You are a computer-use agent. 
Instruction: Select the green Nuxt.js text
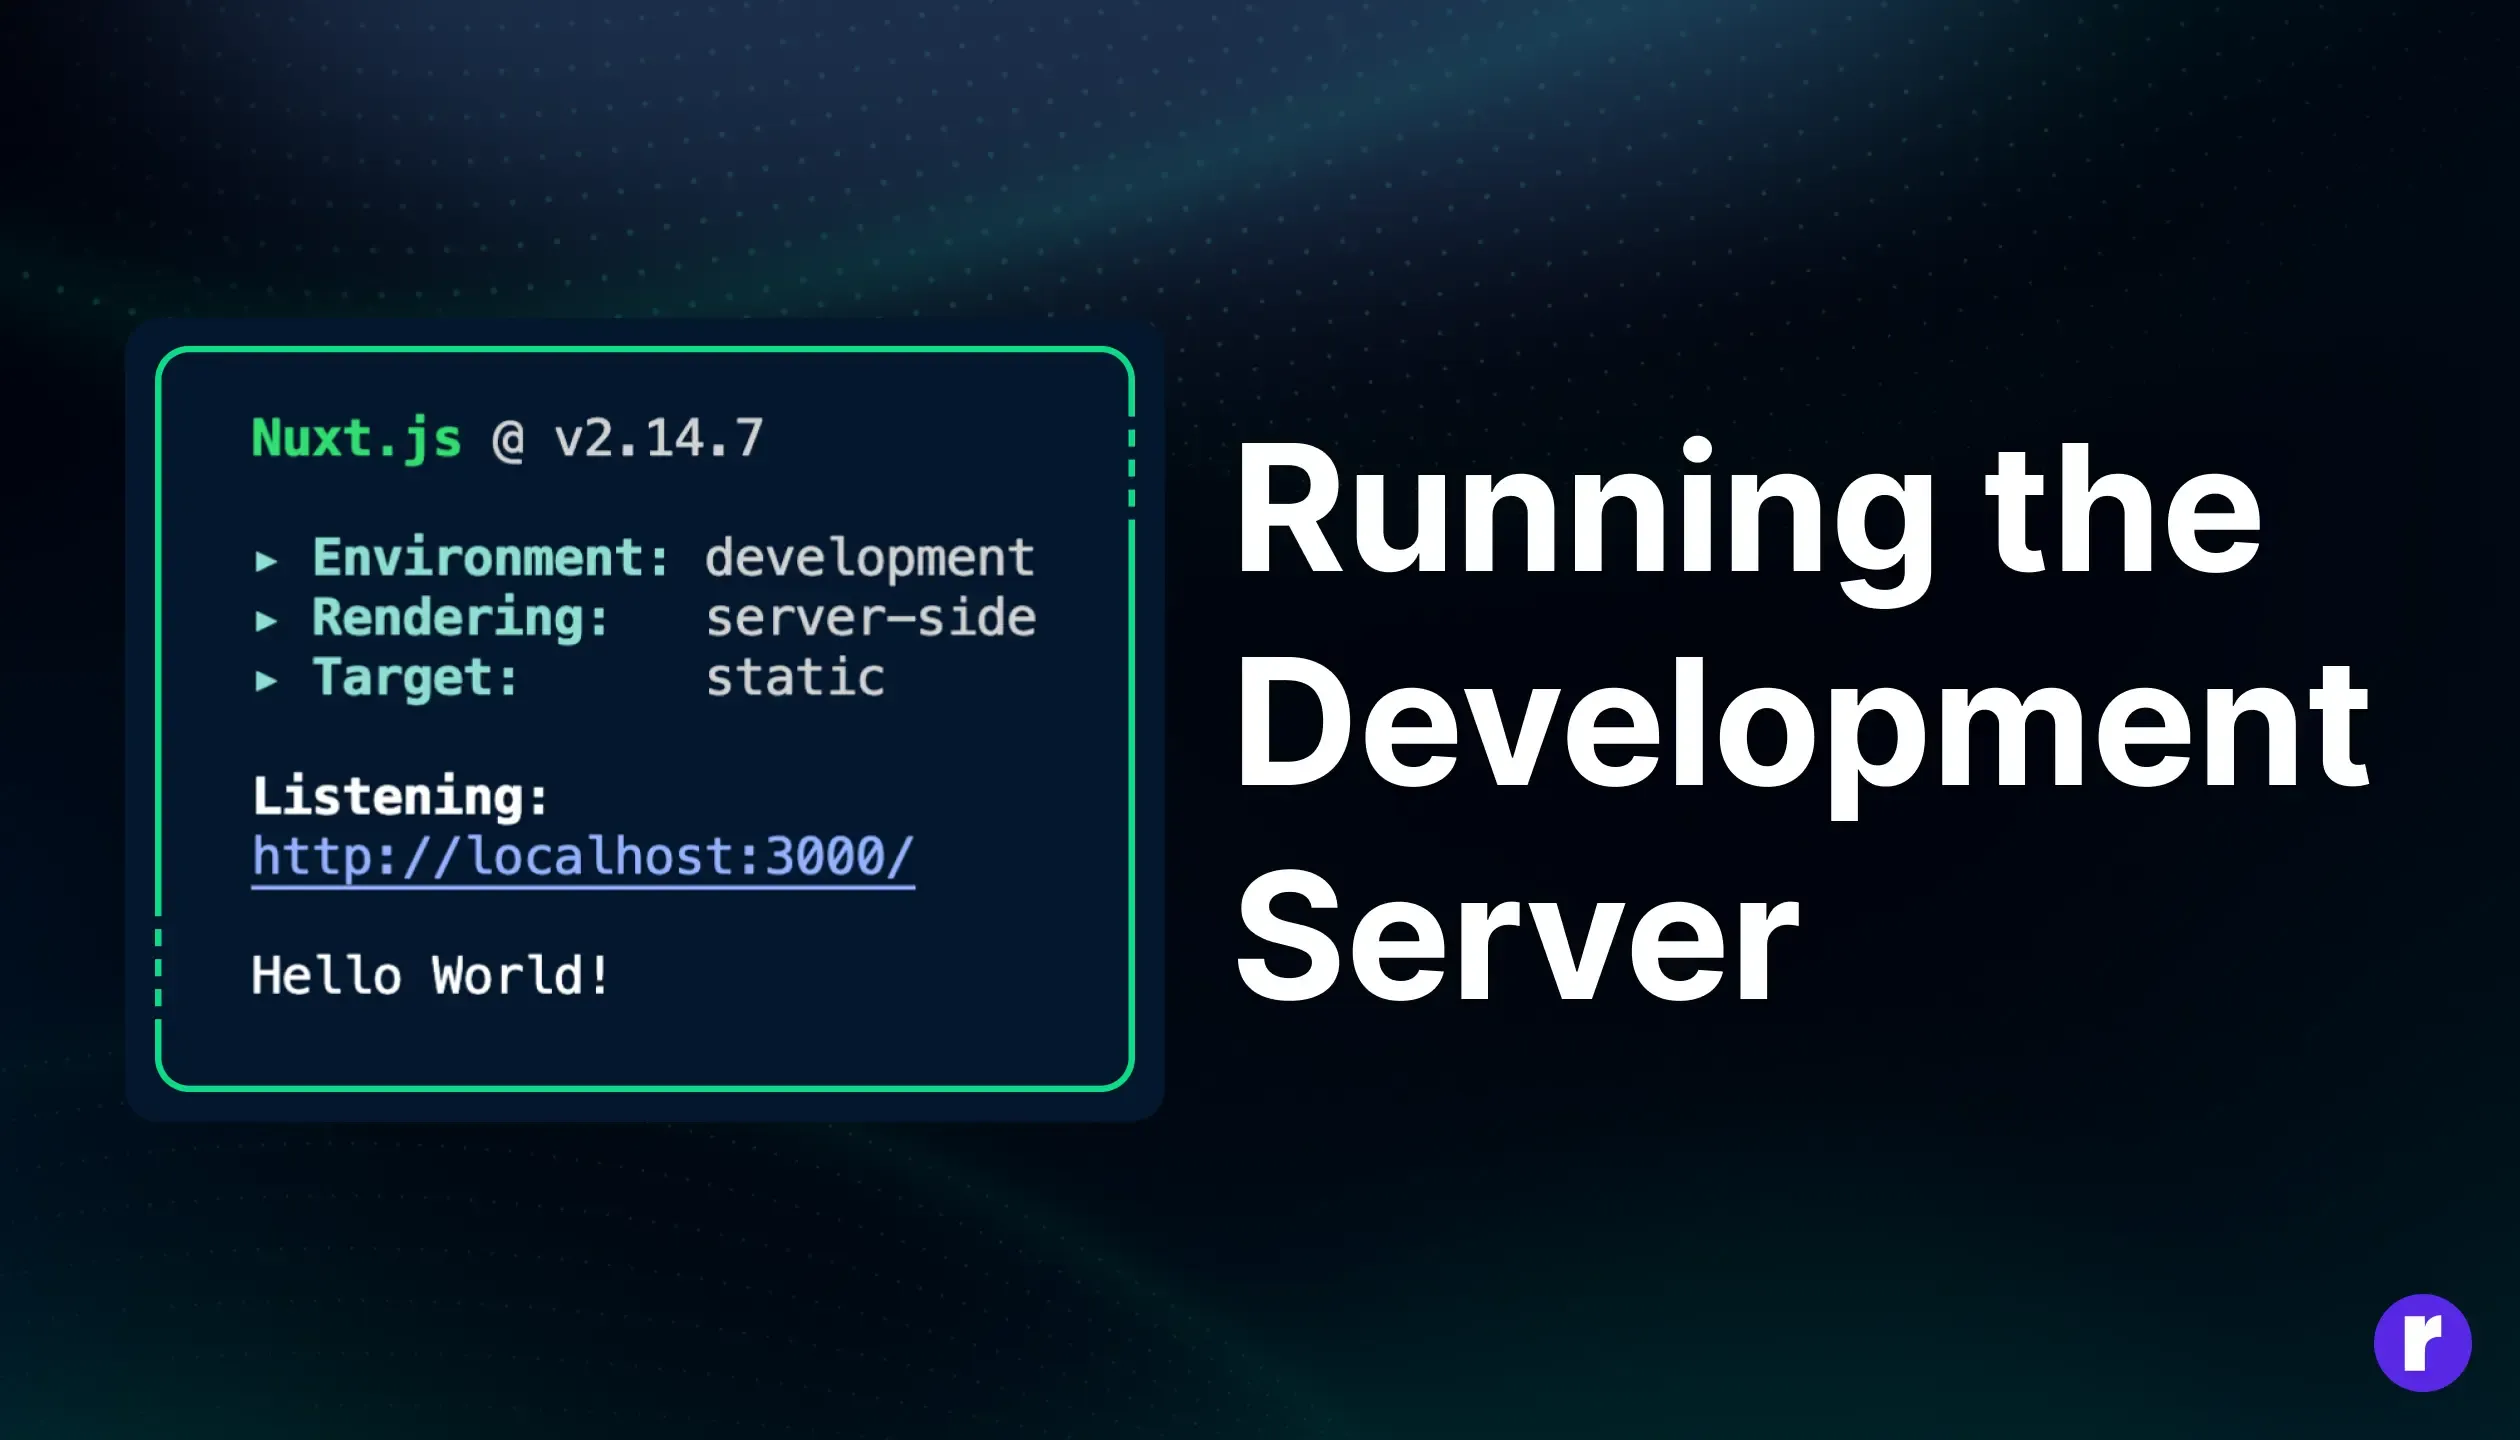tap(357, 441)
